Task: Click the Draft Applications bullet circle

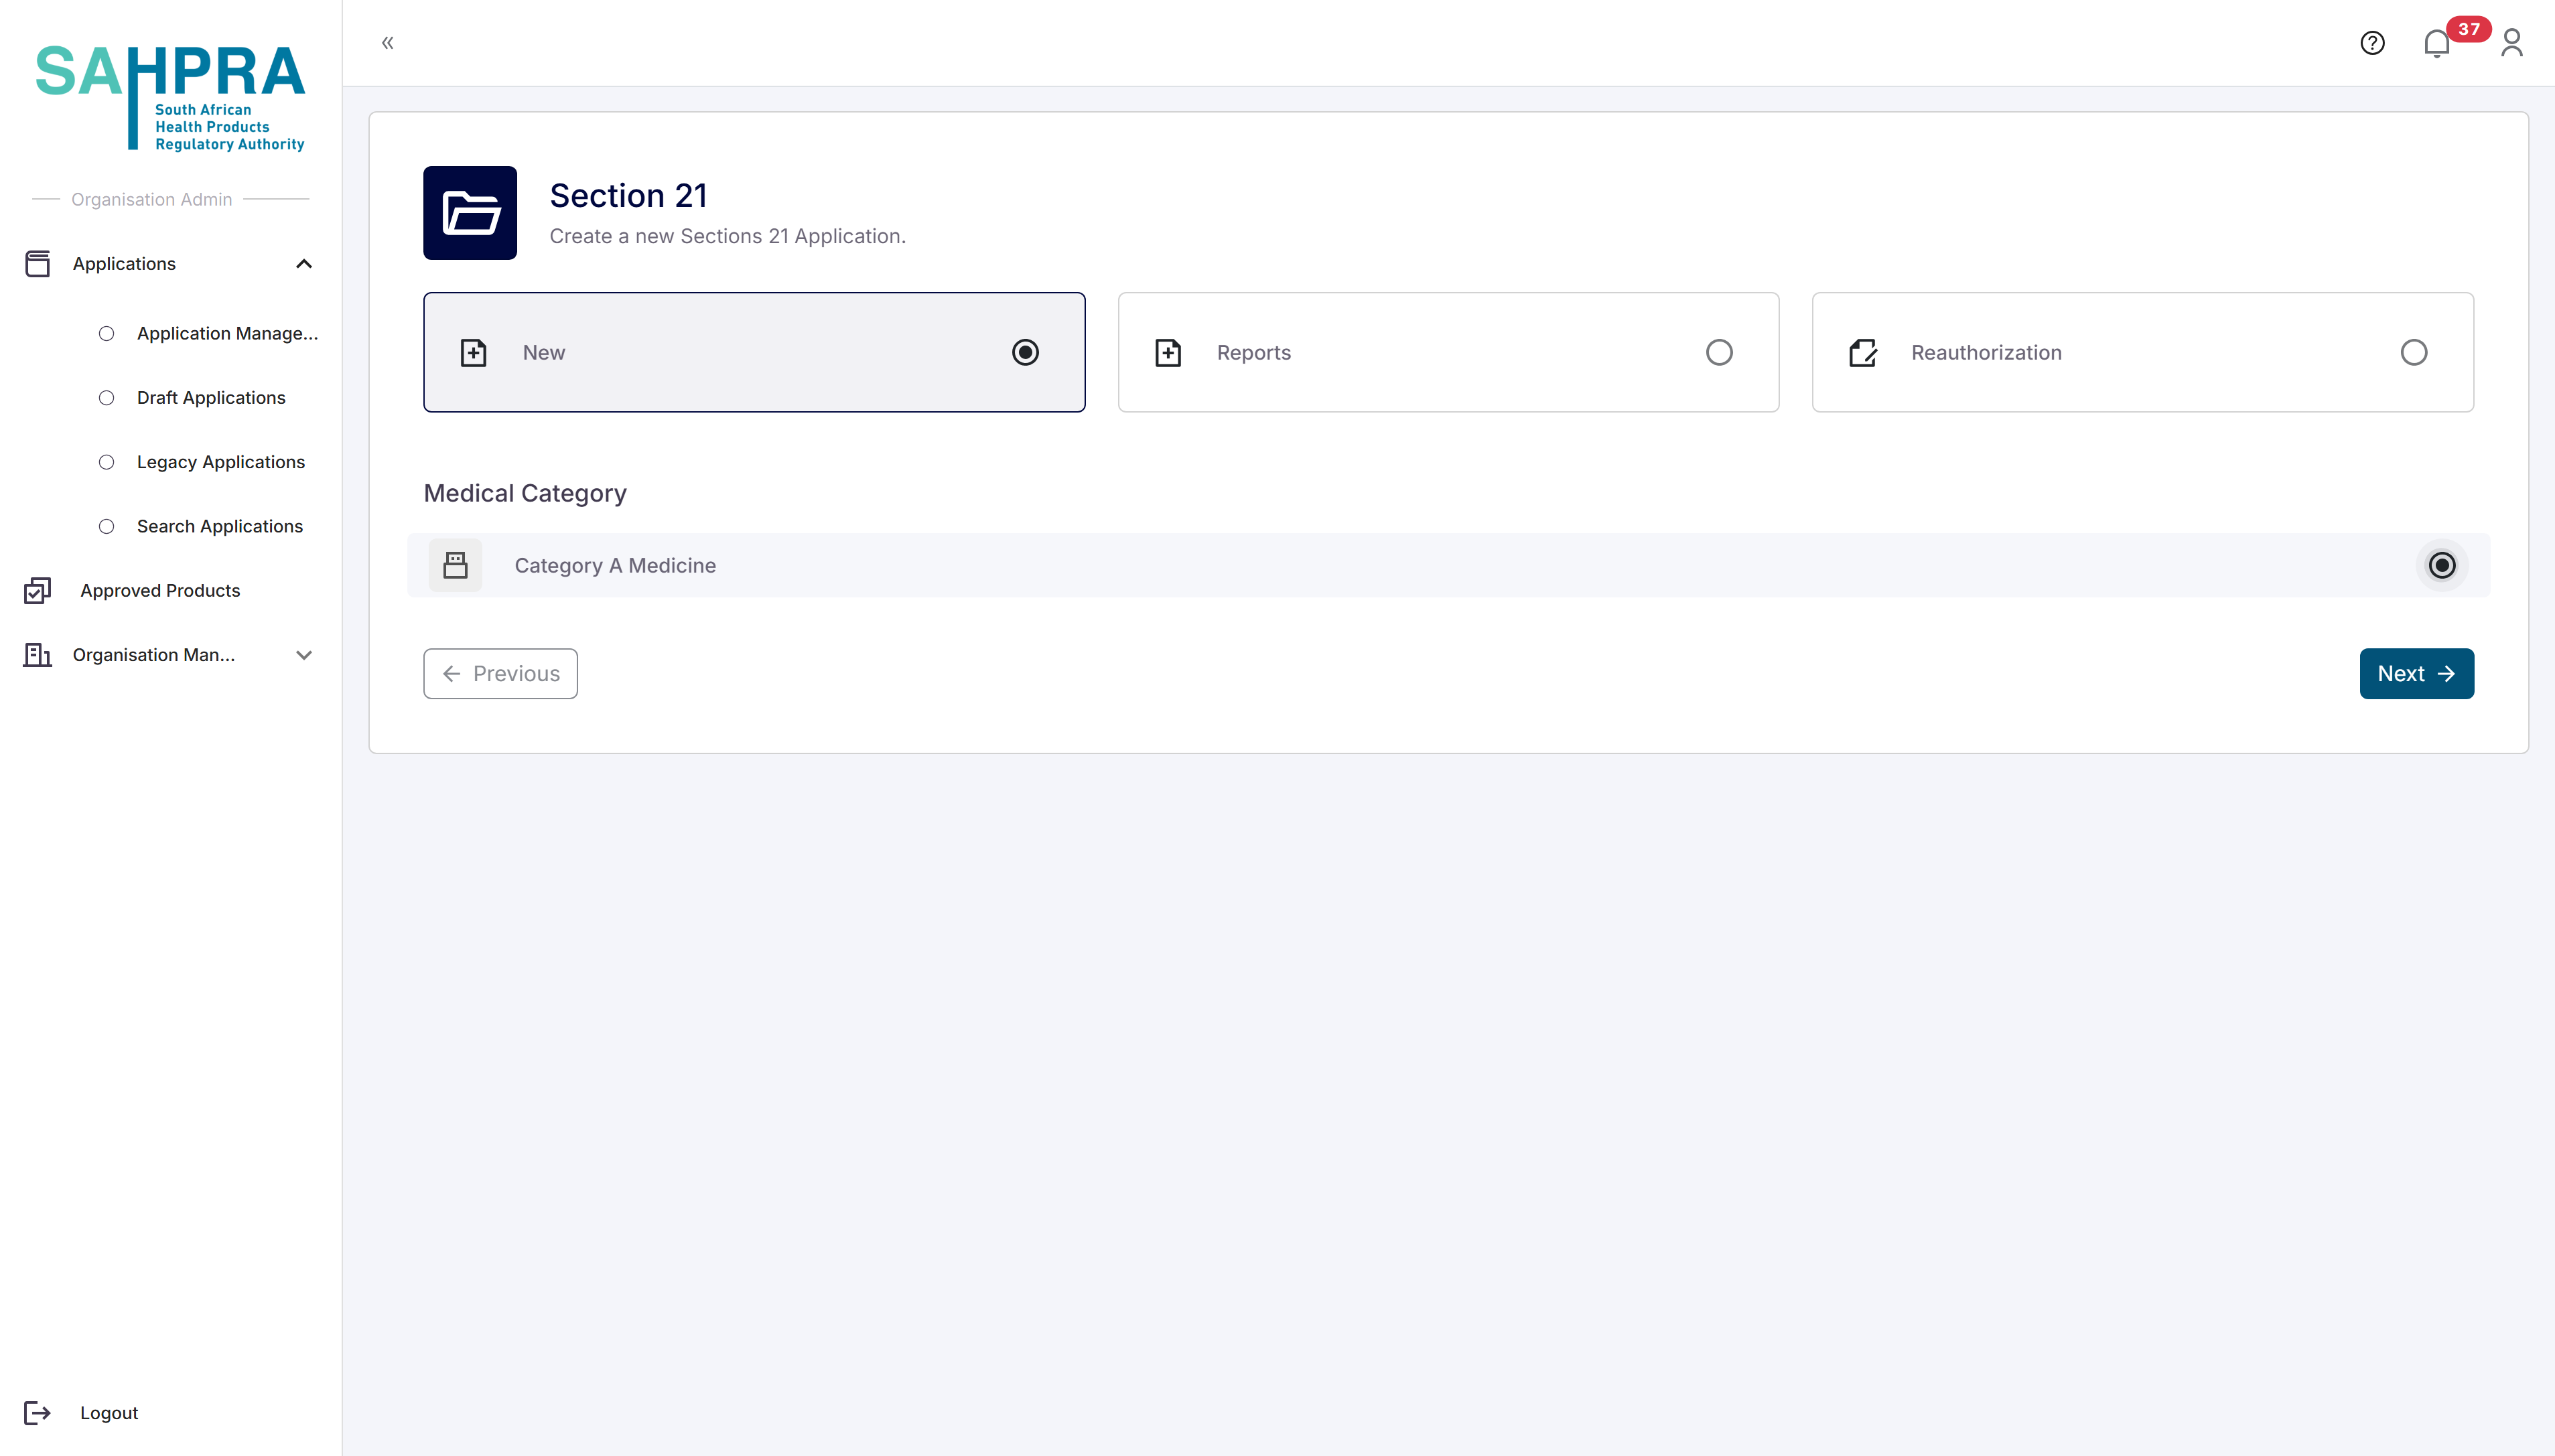Action: point(106,398)
